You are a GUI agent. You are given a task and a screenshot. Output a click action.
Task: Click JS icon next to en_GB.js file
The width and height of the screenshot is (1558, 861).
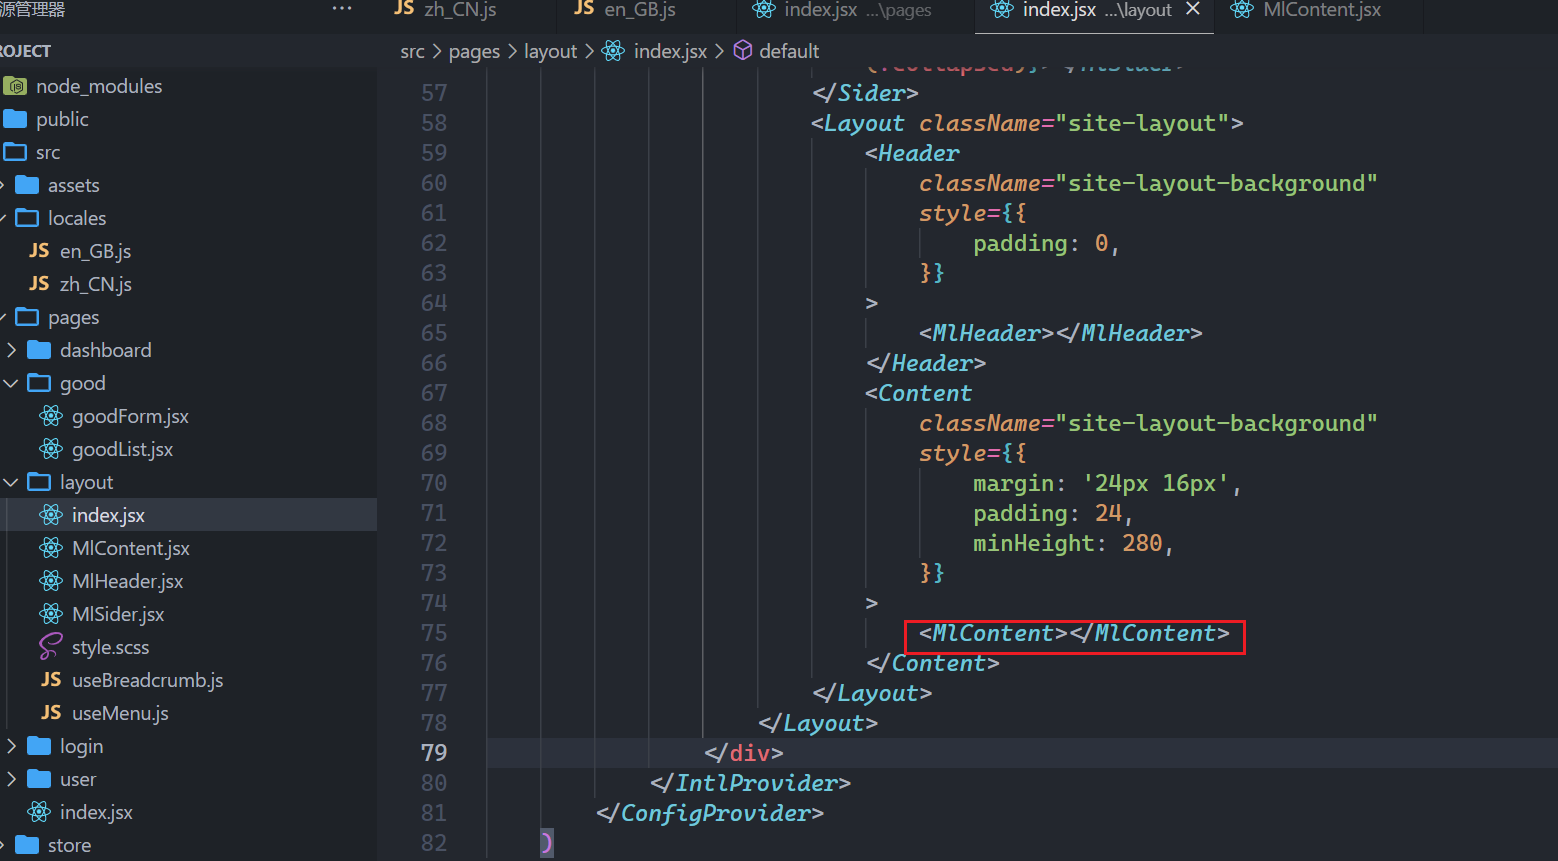click(x=40, y=250)
